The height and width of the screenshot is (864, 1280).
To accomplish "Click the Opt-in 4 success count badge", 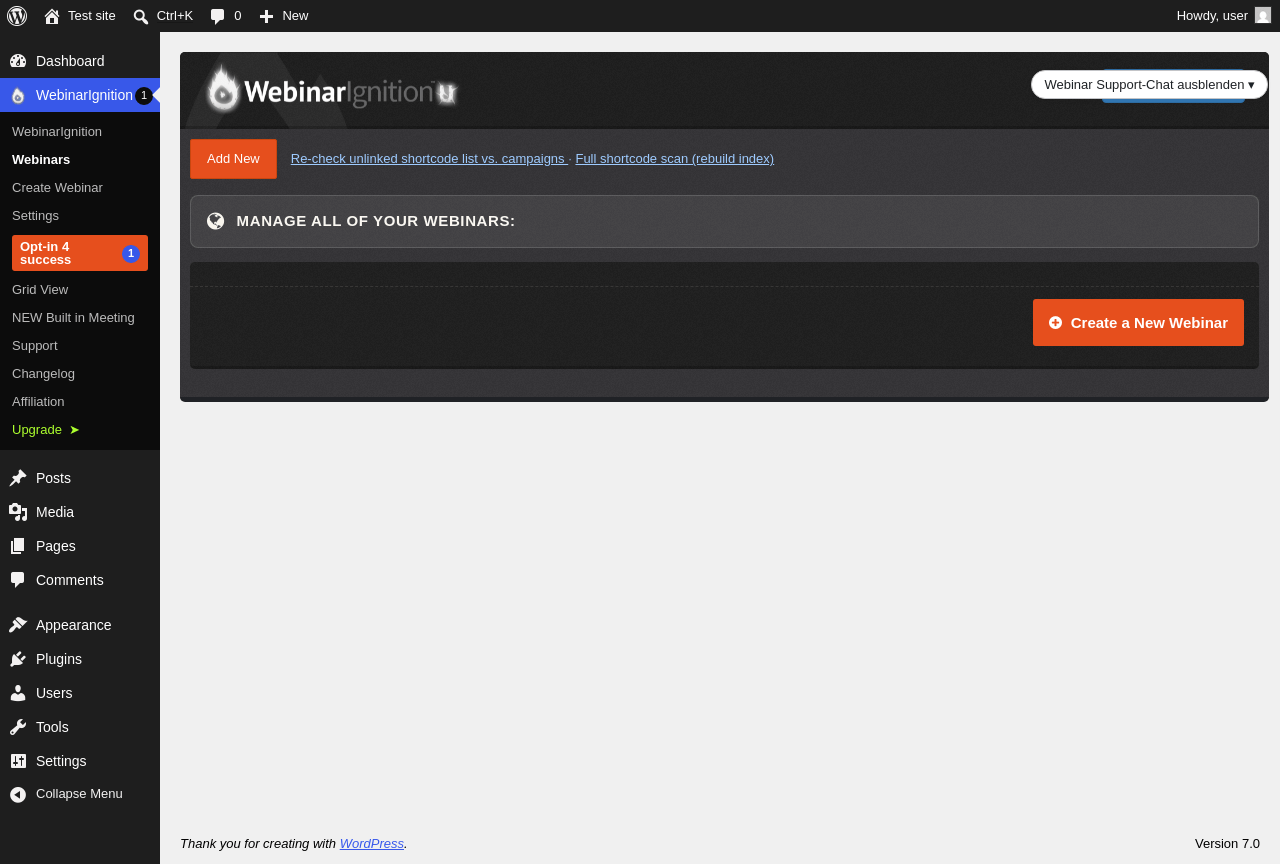I will pyautogui.click(x=131, y=253).
